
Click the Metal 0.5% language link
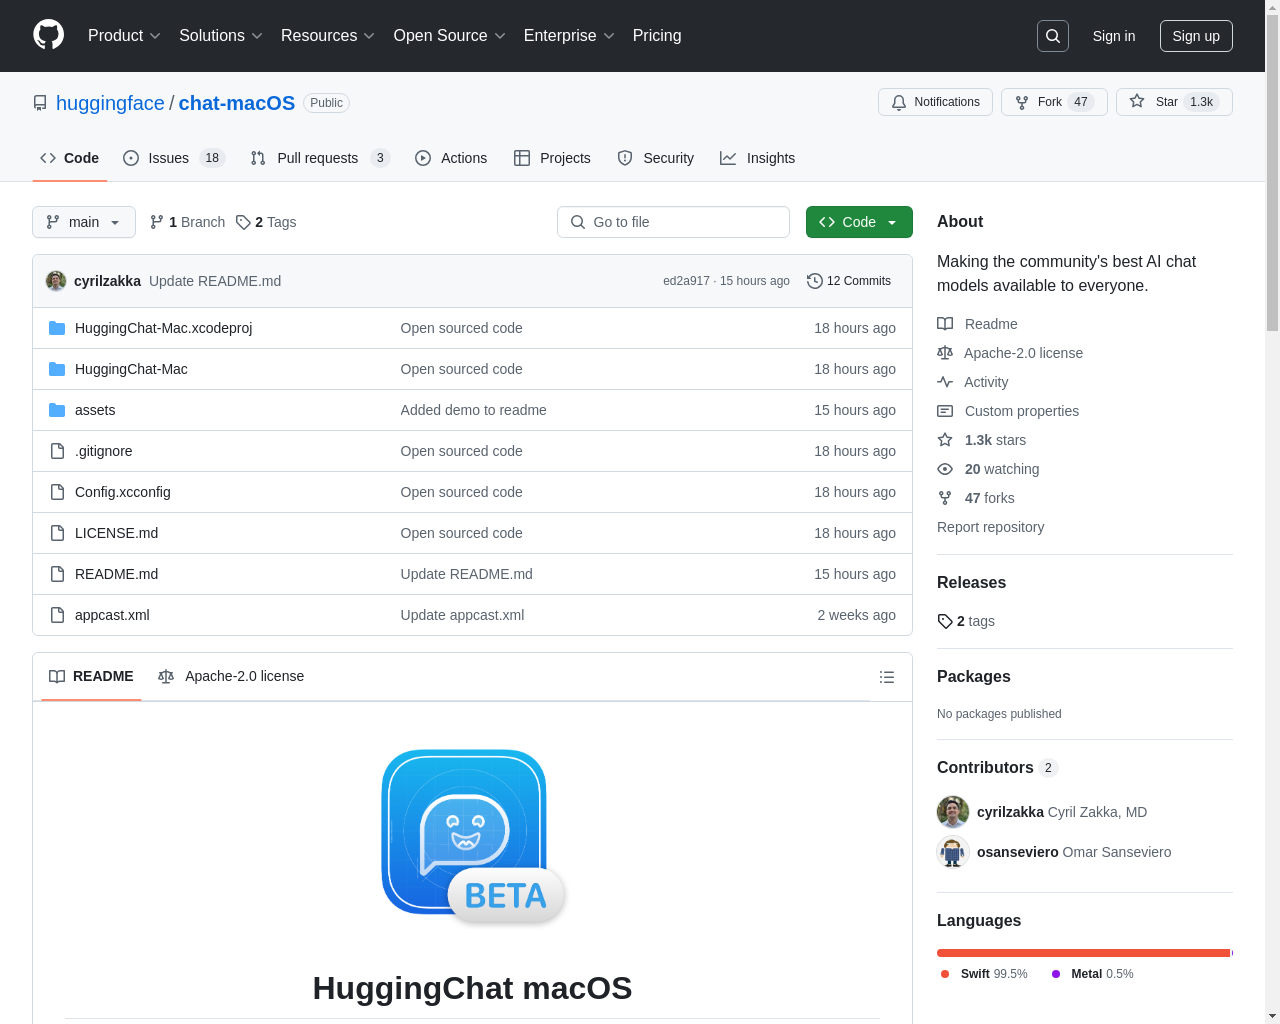[x=1092, y=974]
